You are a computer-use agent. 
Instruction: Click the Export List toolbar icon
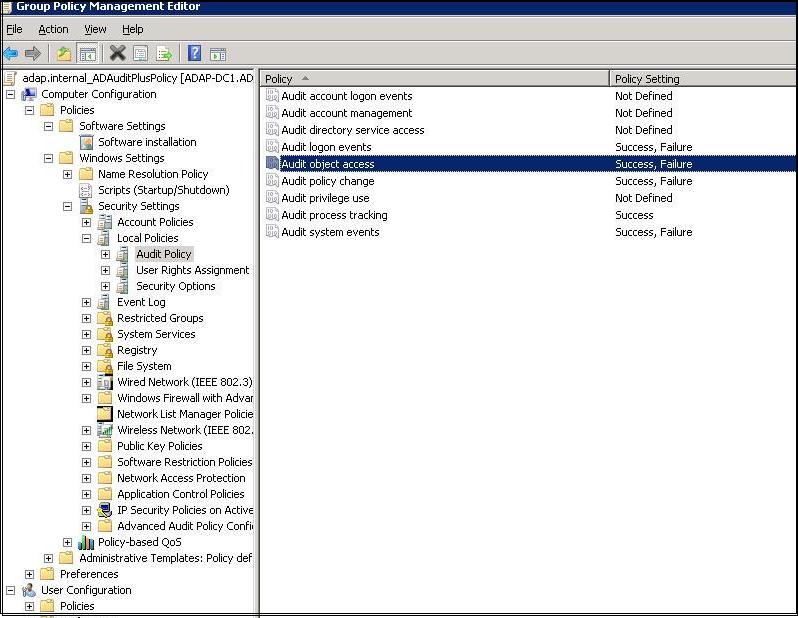click(164, 53)
